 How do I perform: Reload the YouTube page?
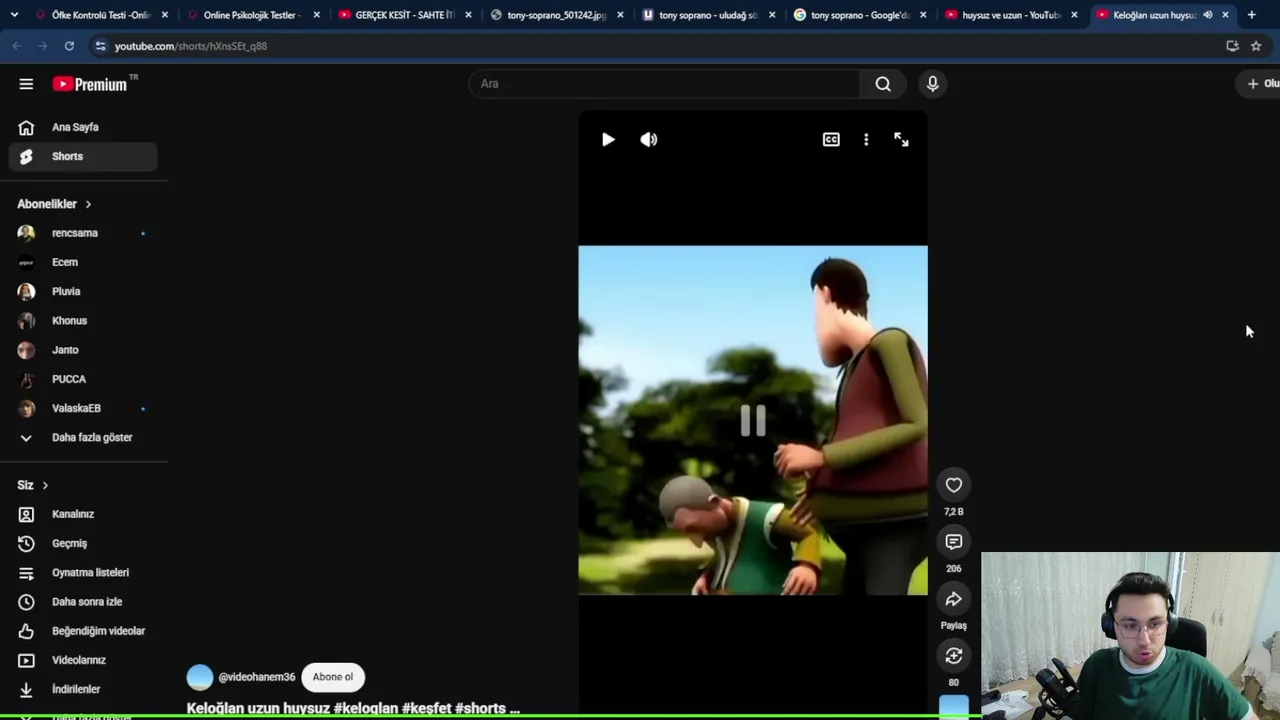click(69, 46)
